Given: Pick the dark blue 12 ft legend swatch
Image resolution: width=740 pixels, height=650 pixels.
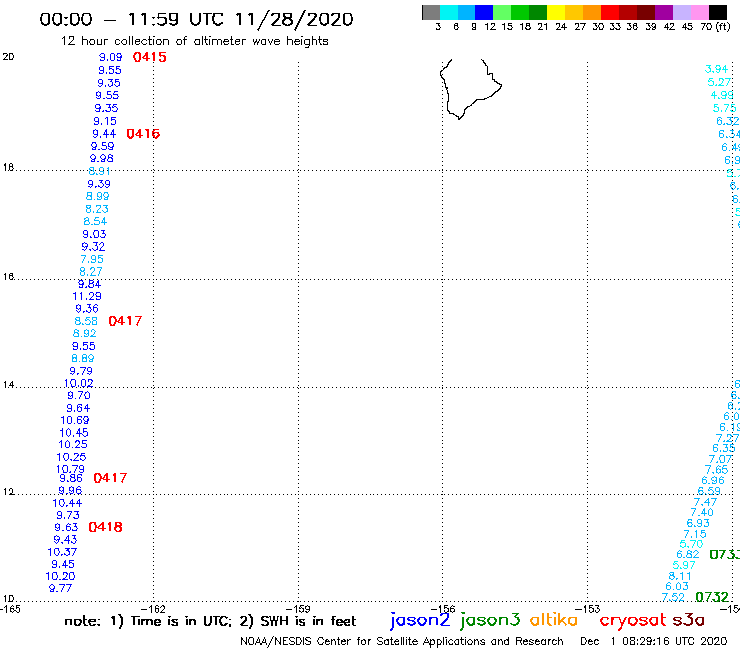Looking at the screenshot, I should (x=484, y=12).
